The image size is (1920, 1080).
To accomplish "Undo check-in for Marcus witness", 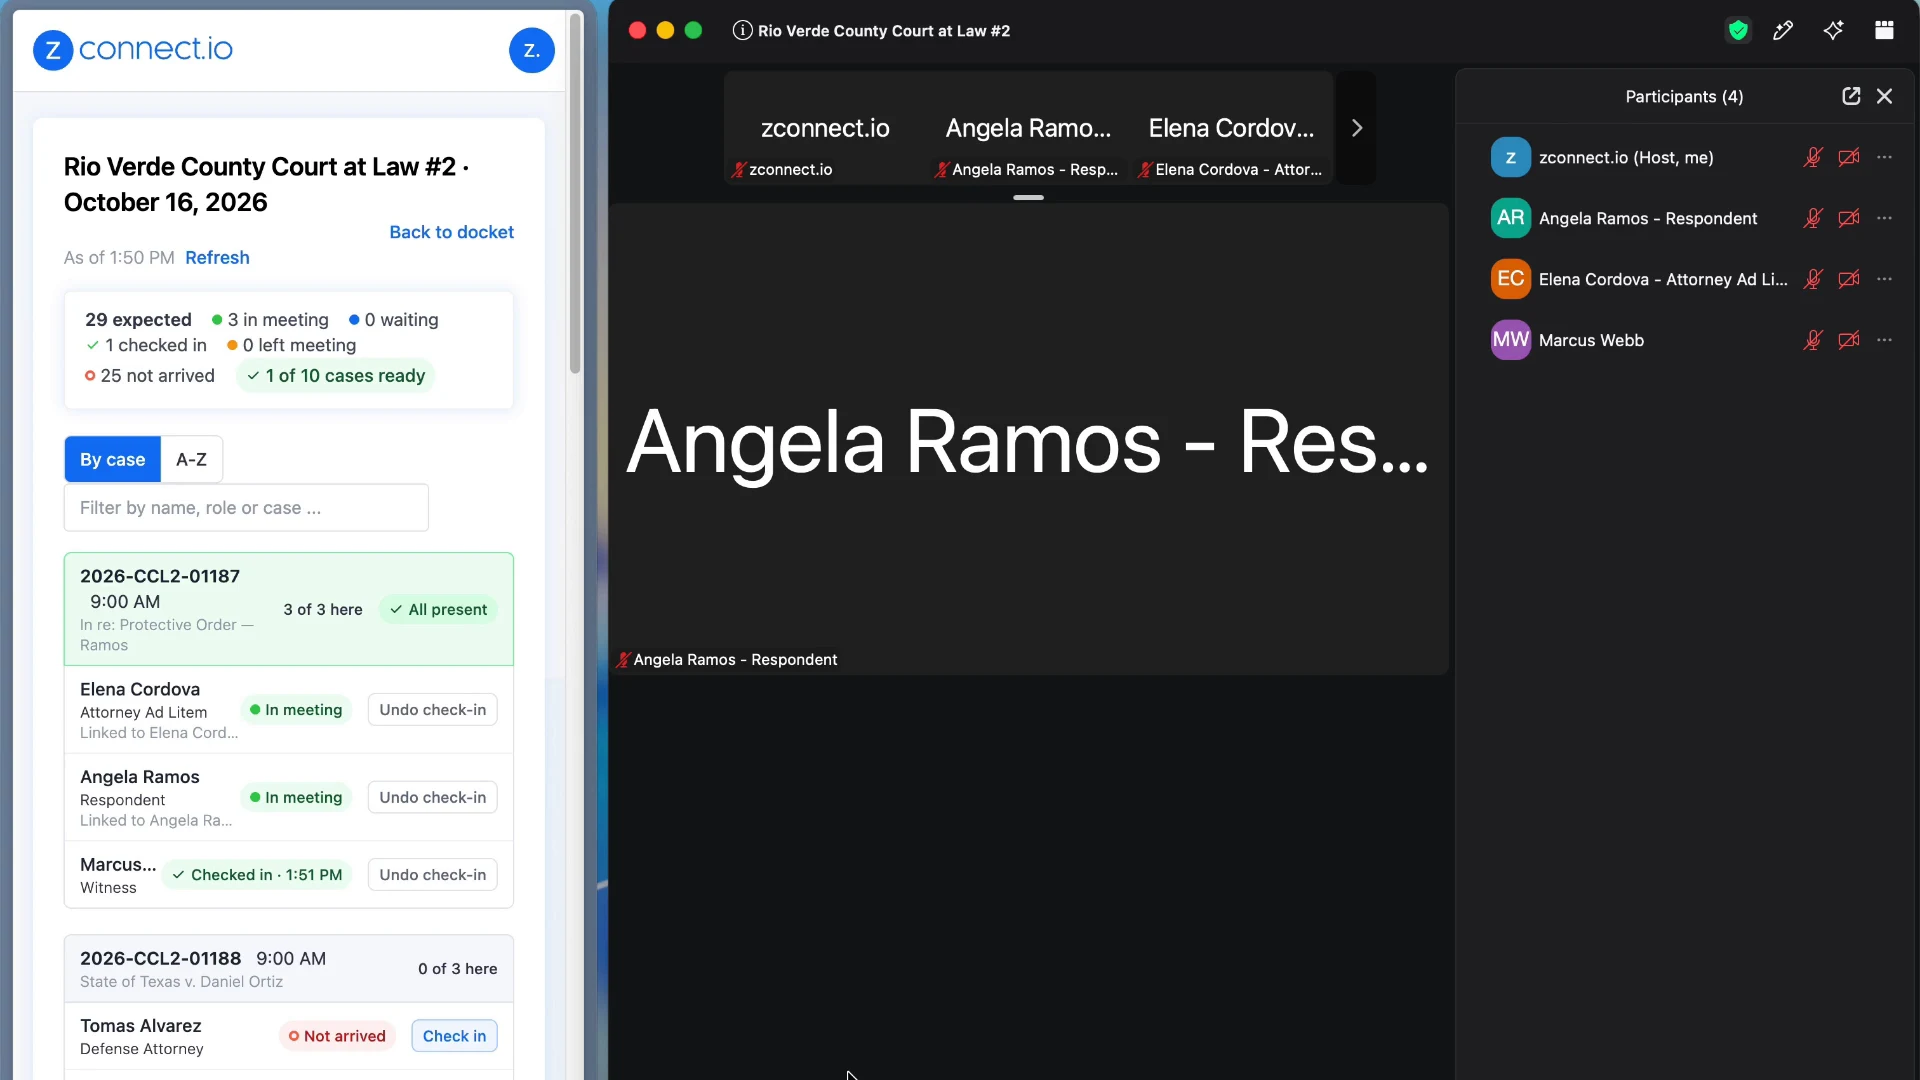I will pyautogui.click(x=432, y=875).
